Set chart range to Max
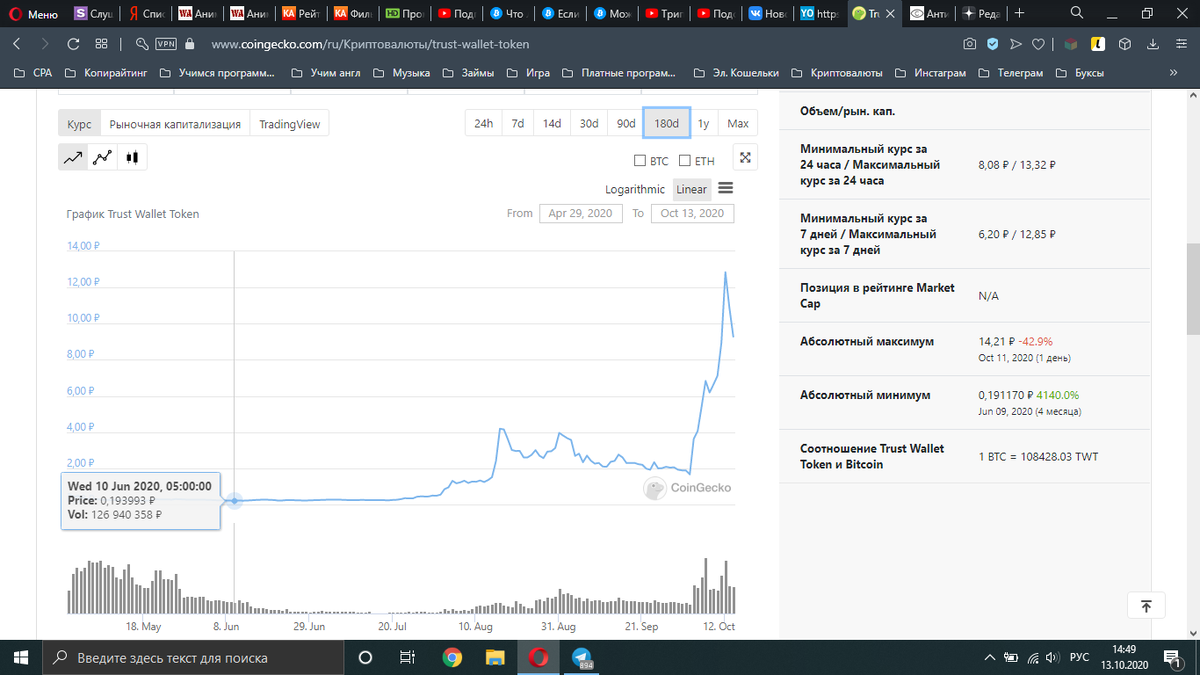Screen dimensions: 1200x675 tap(738, 123)
